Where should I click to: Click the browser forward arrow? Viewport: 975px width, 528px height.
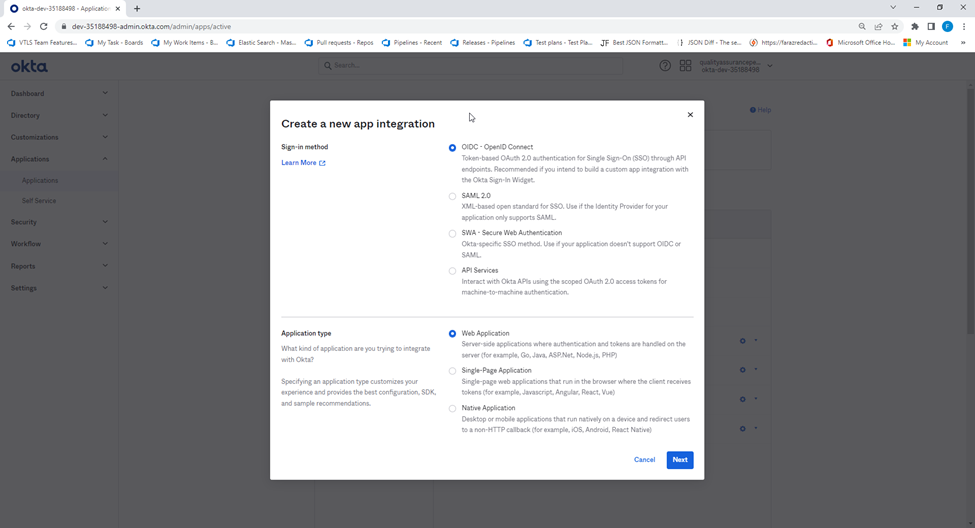pyautogui.click(x=27, y=26)
